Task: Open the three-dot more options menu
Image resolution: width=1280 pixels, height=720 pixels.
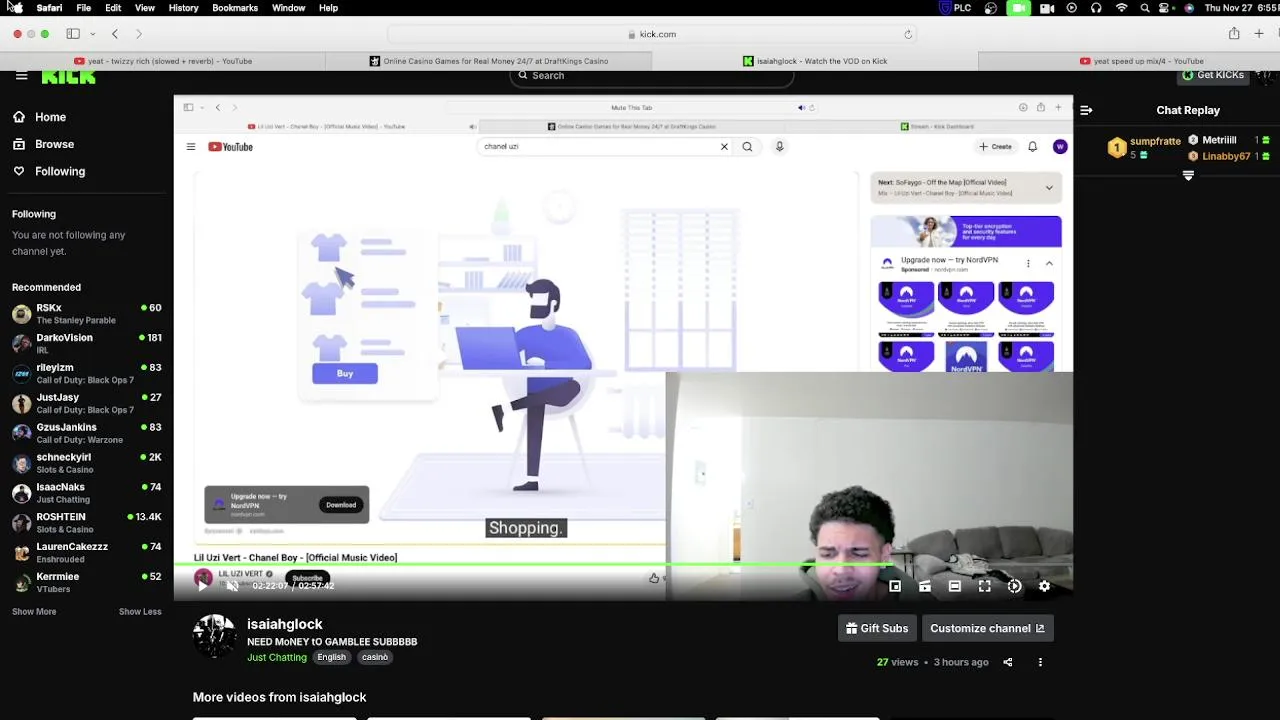Action: pos(1040,662)
